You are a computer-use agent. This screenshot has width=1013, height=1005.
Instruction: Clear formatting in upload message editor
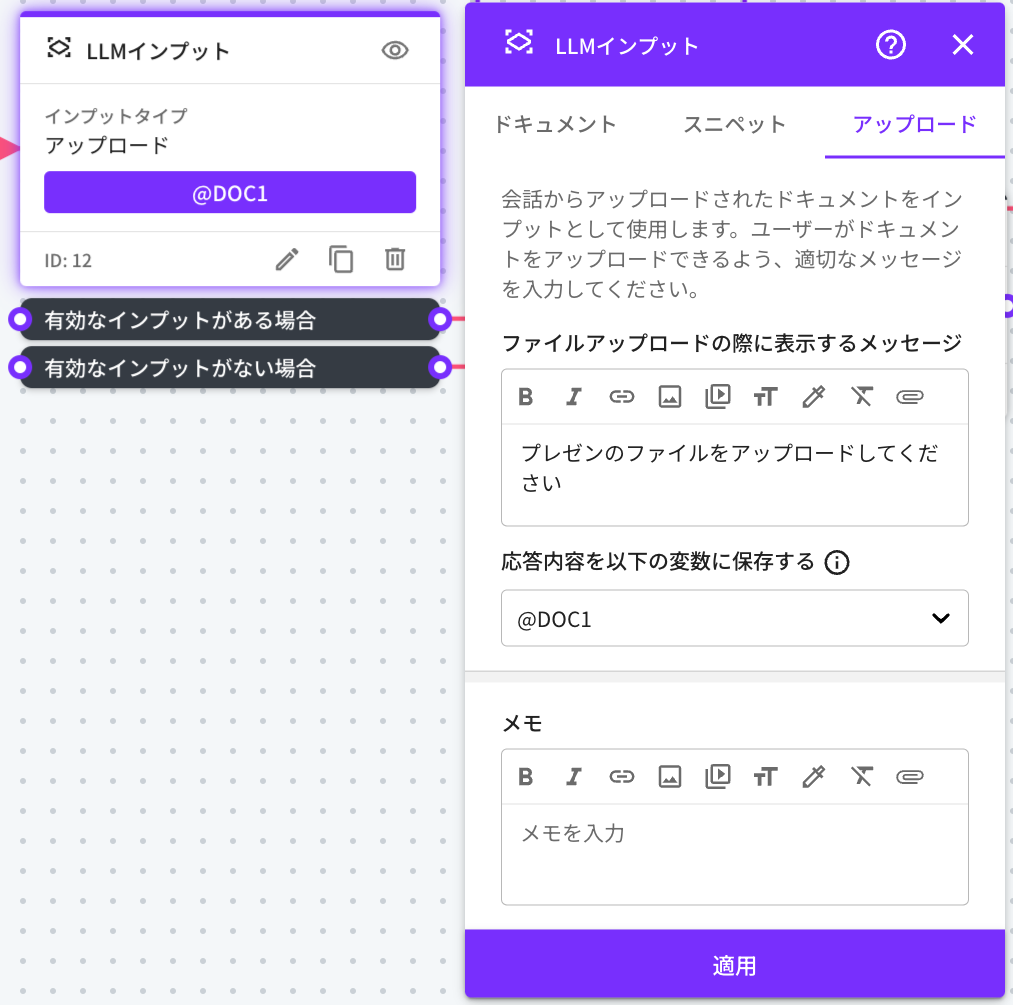[861, 397]
